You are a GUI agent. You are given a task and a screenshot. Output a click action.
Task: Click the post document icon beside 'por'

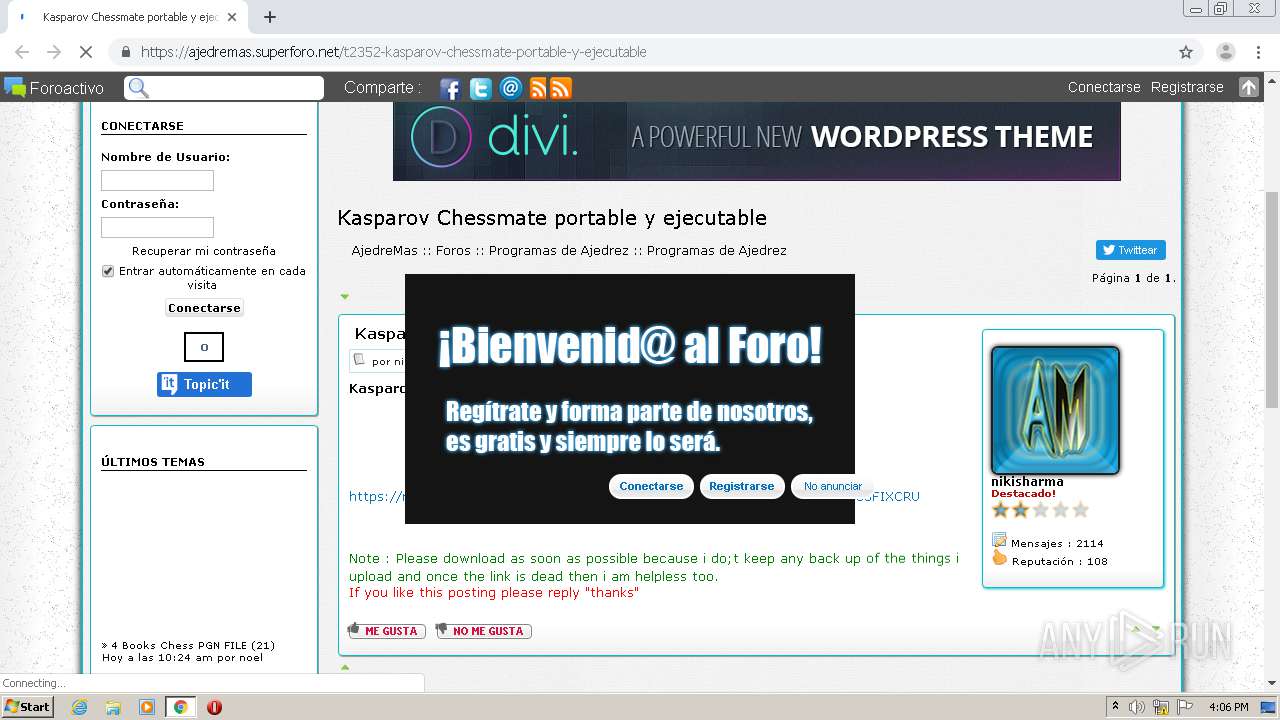click(360, 360)
